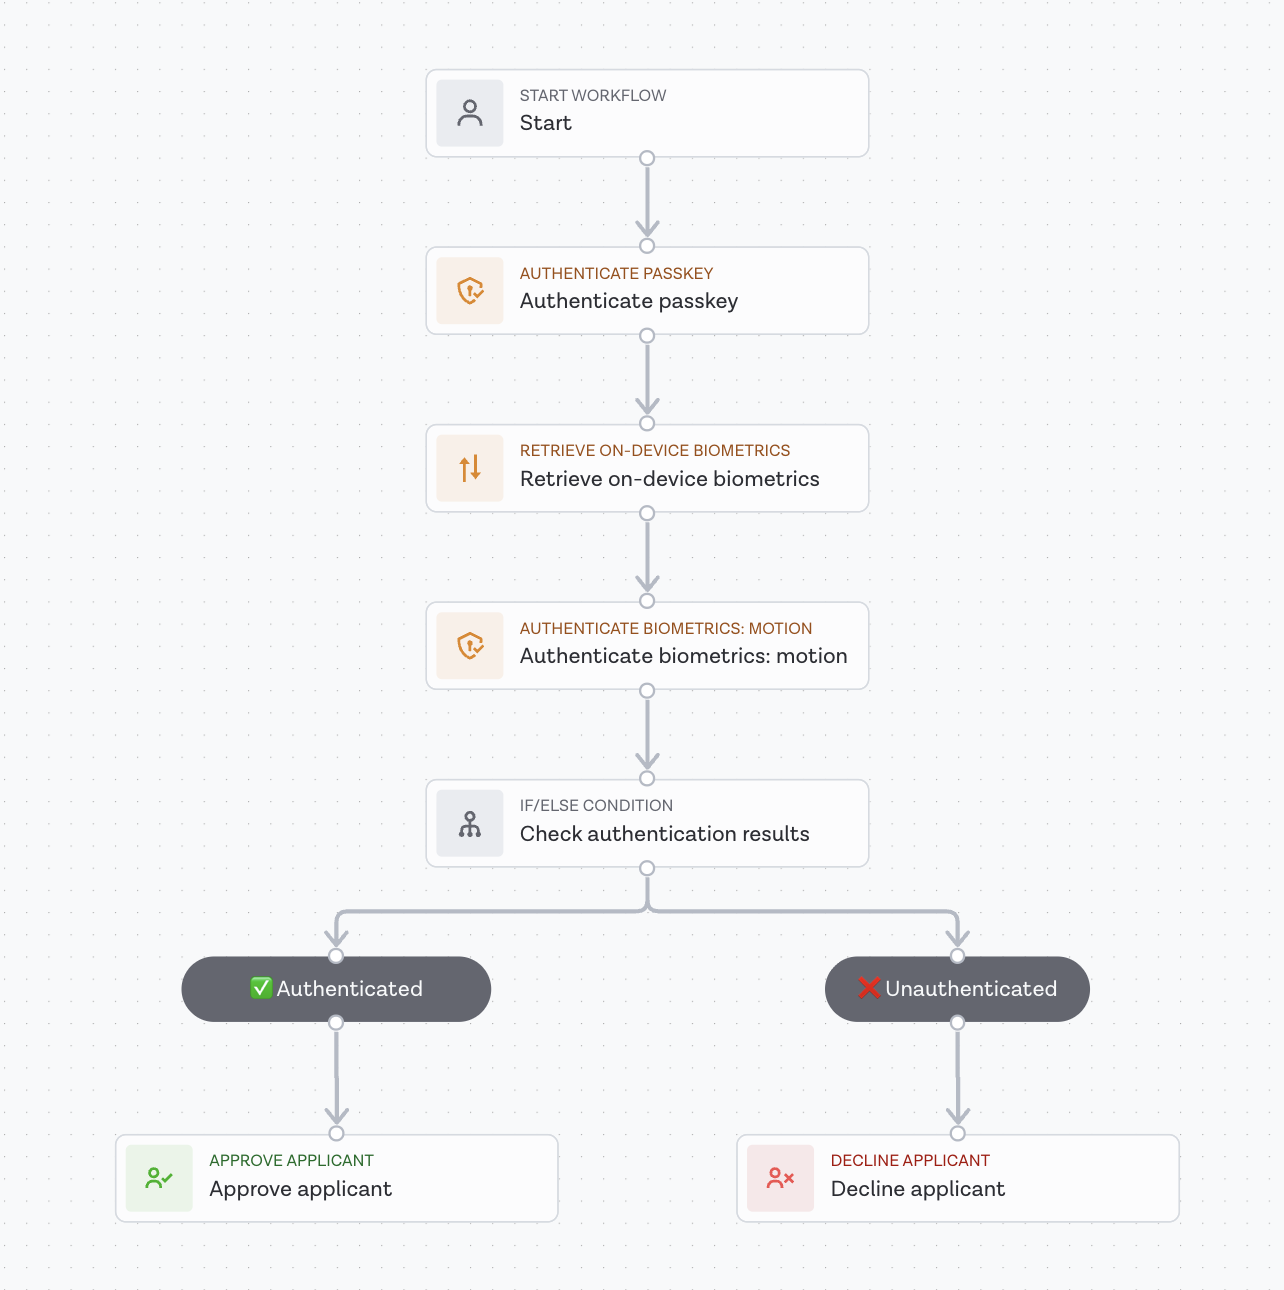Click the Approve applicant green person-check icon
Image resolution: width=1284 pixels, height=1290 pixels.
(158, 1178)
